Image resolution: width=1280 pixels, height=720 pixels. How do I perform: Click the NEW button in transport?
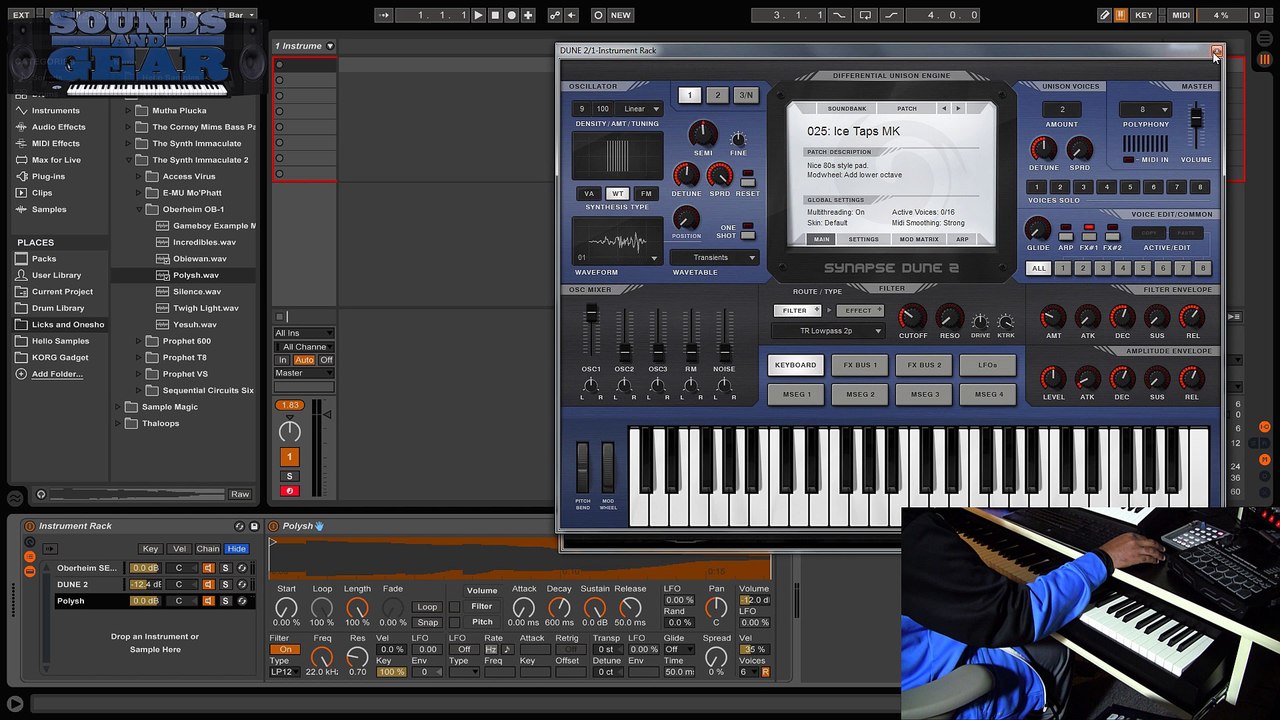click(621, 15)
